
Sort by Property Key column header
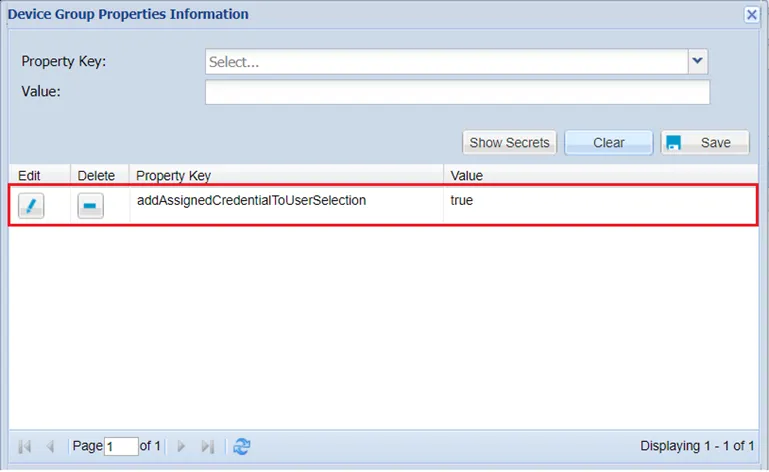click(x=286, y=175)
